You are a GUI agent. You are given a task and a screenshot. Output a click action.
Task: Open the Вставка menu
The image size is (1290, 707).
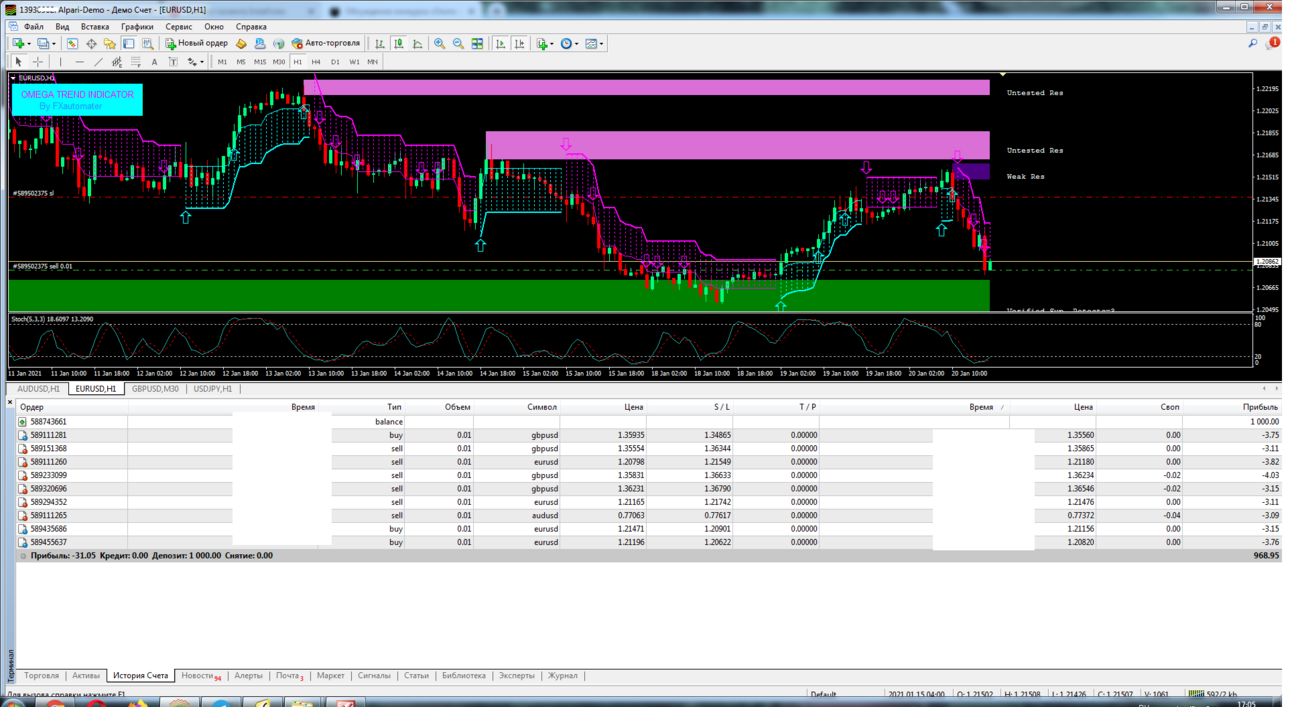coord(95,27)
